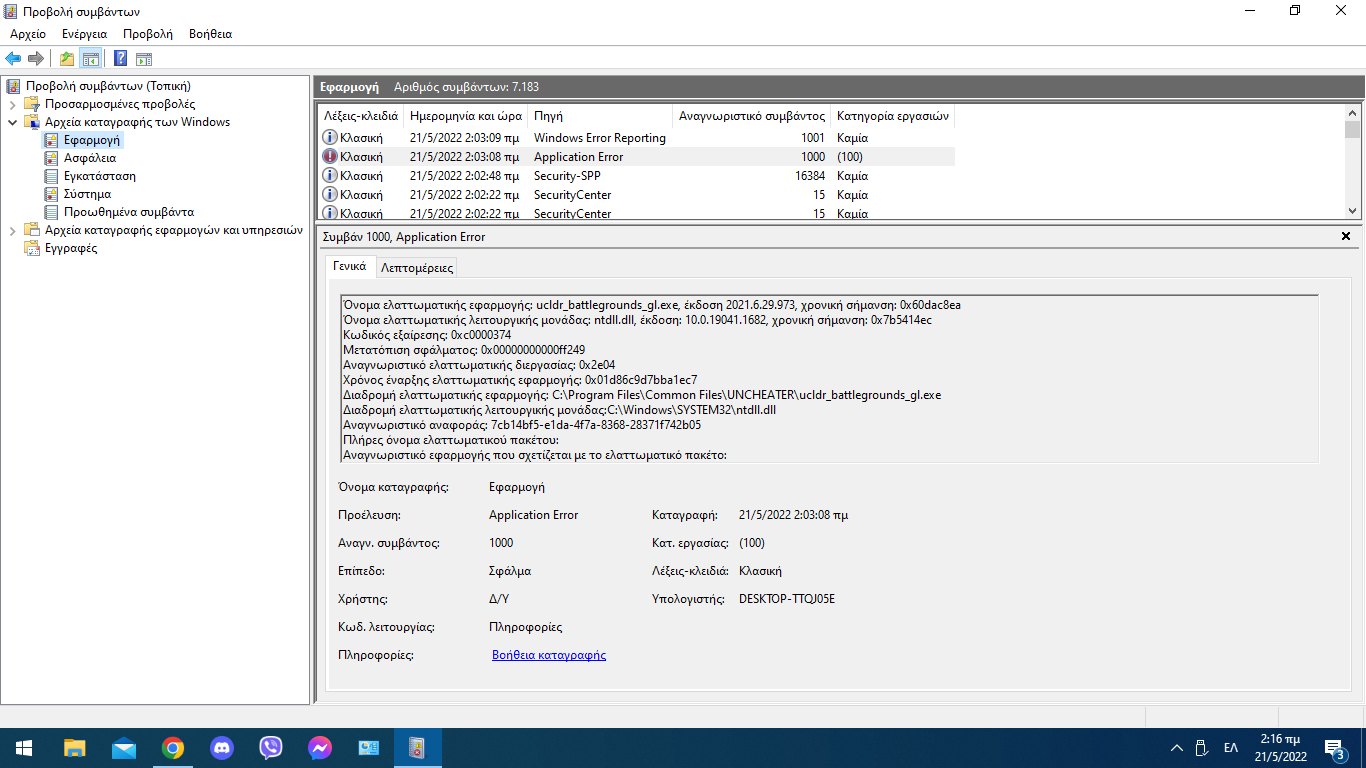Collapse the Αρχεία καταγραφής των Windows node
1366x768 pixels.
(12, 122)
